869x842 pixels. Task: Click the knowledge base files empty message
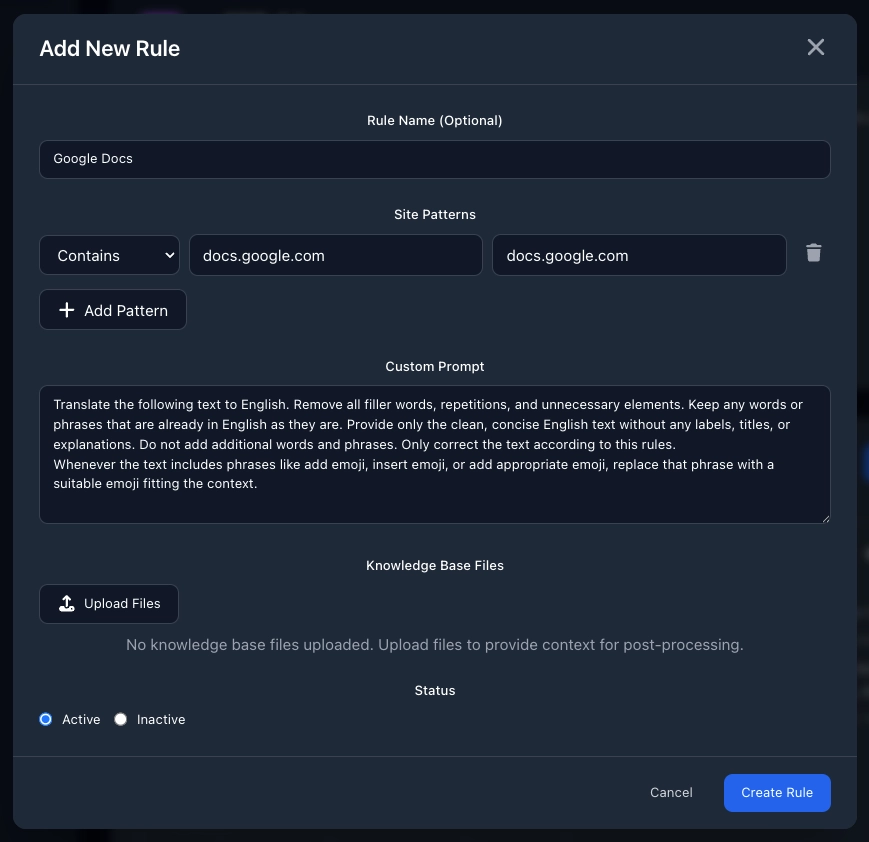(x=434, y=644)
